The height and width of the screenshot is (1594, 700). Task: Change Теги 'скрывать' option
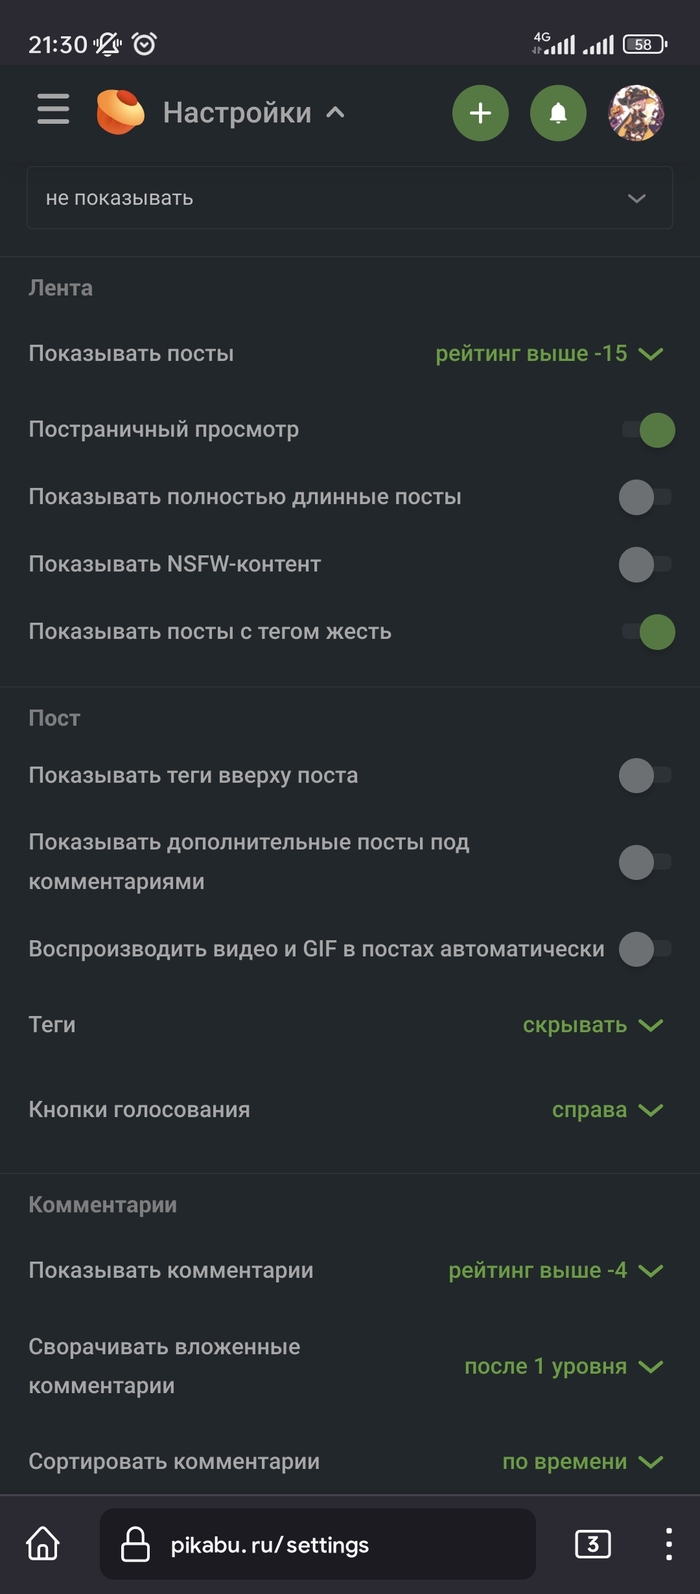[x=592, y=1025]
